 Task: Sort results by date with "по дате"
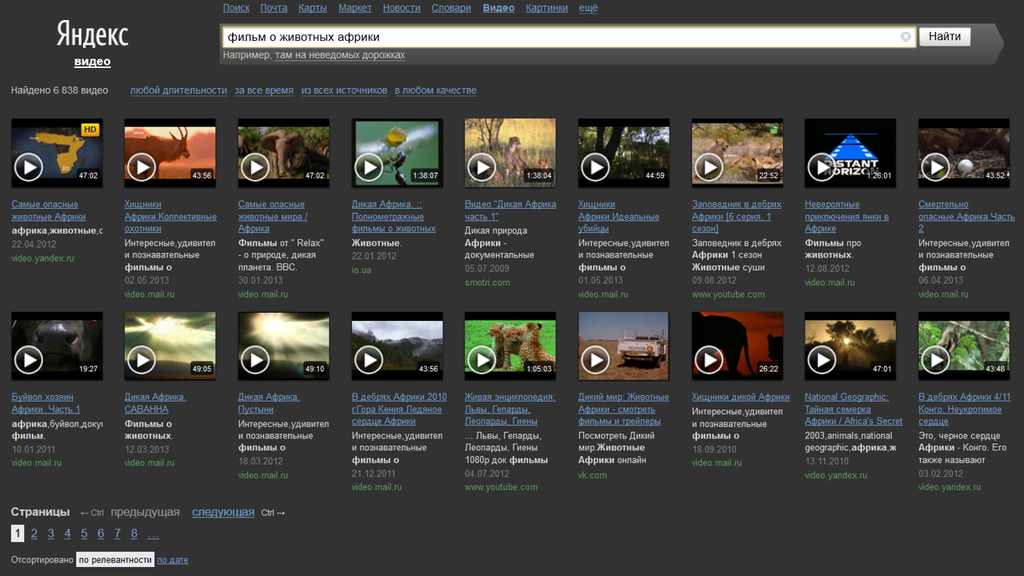(172, 560)
